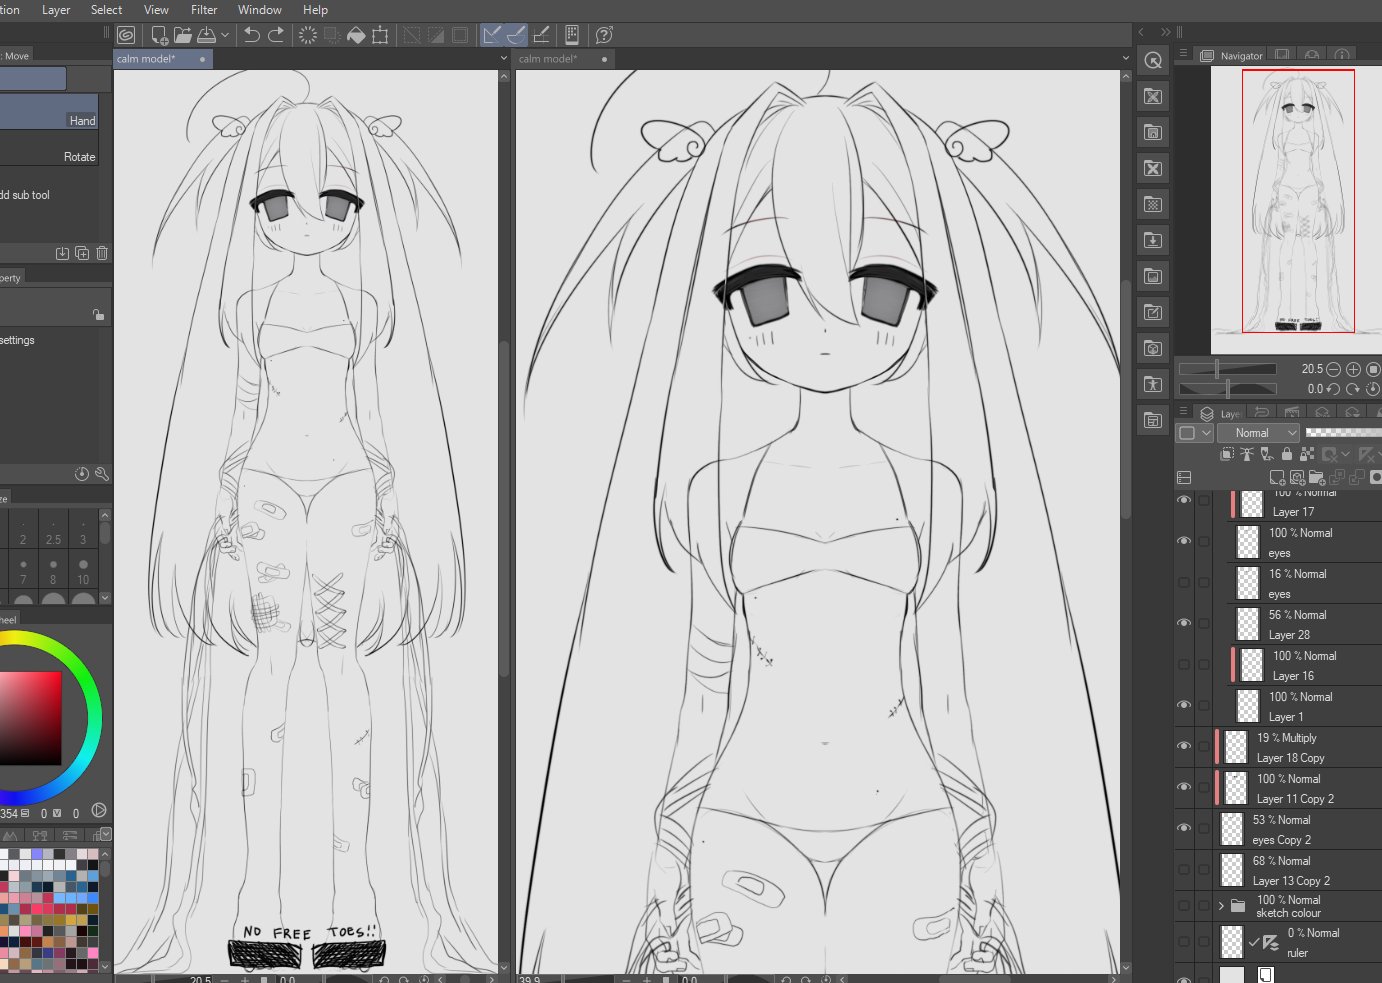1382x983 pixels.
Task: Click the Redo arrow in the toolbar
Action: point(276,35)
